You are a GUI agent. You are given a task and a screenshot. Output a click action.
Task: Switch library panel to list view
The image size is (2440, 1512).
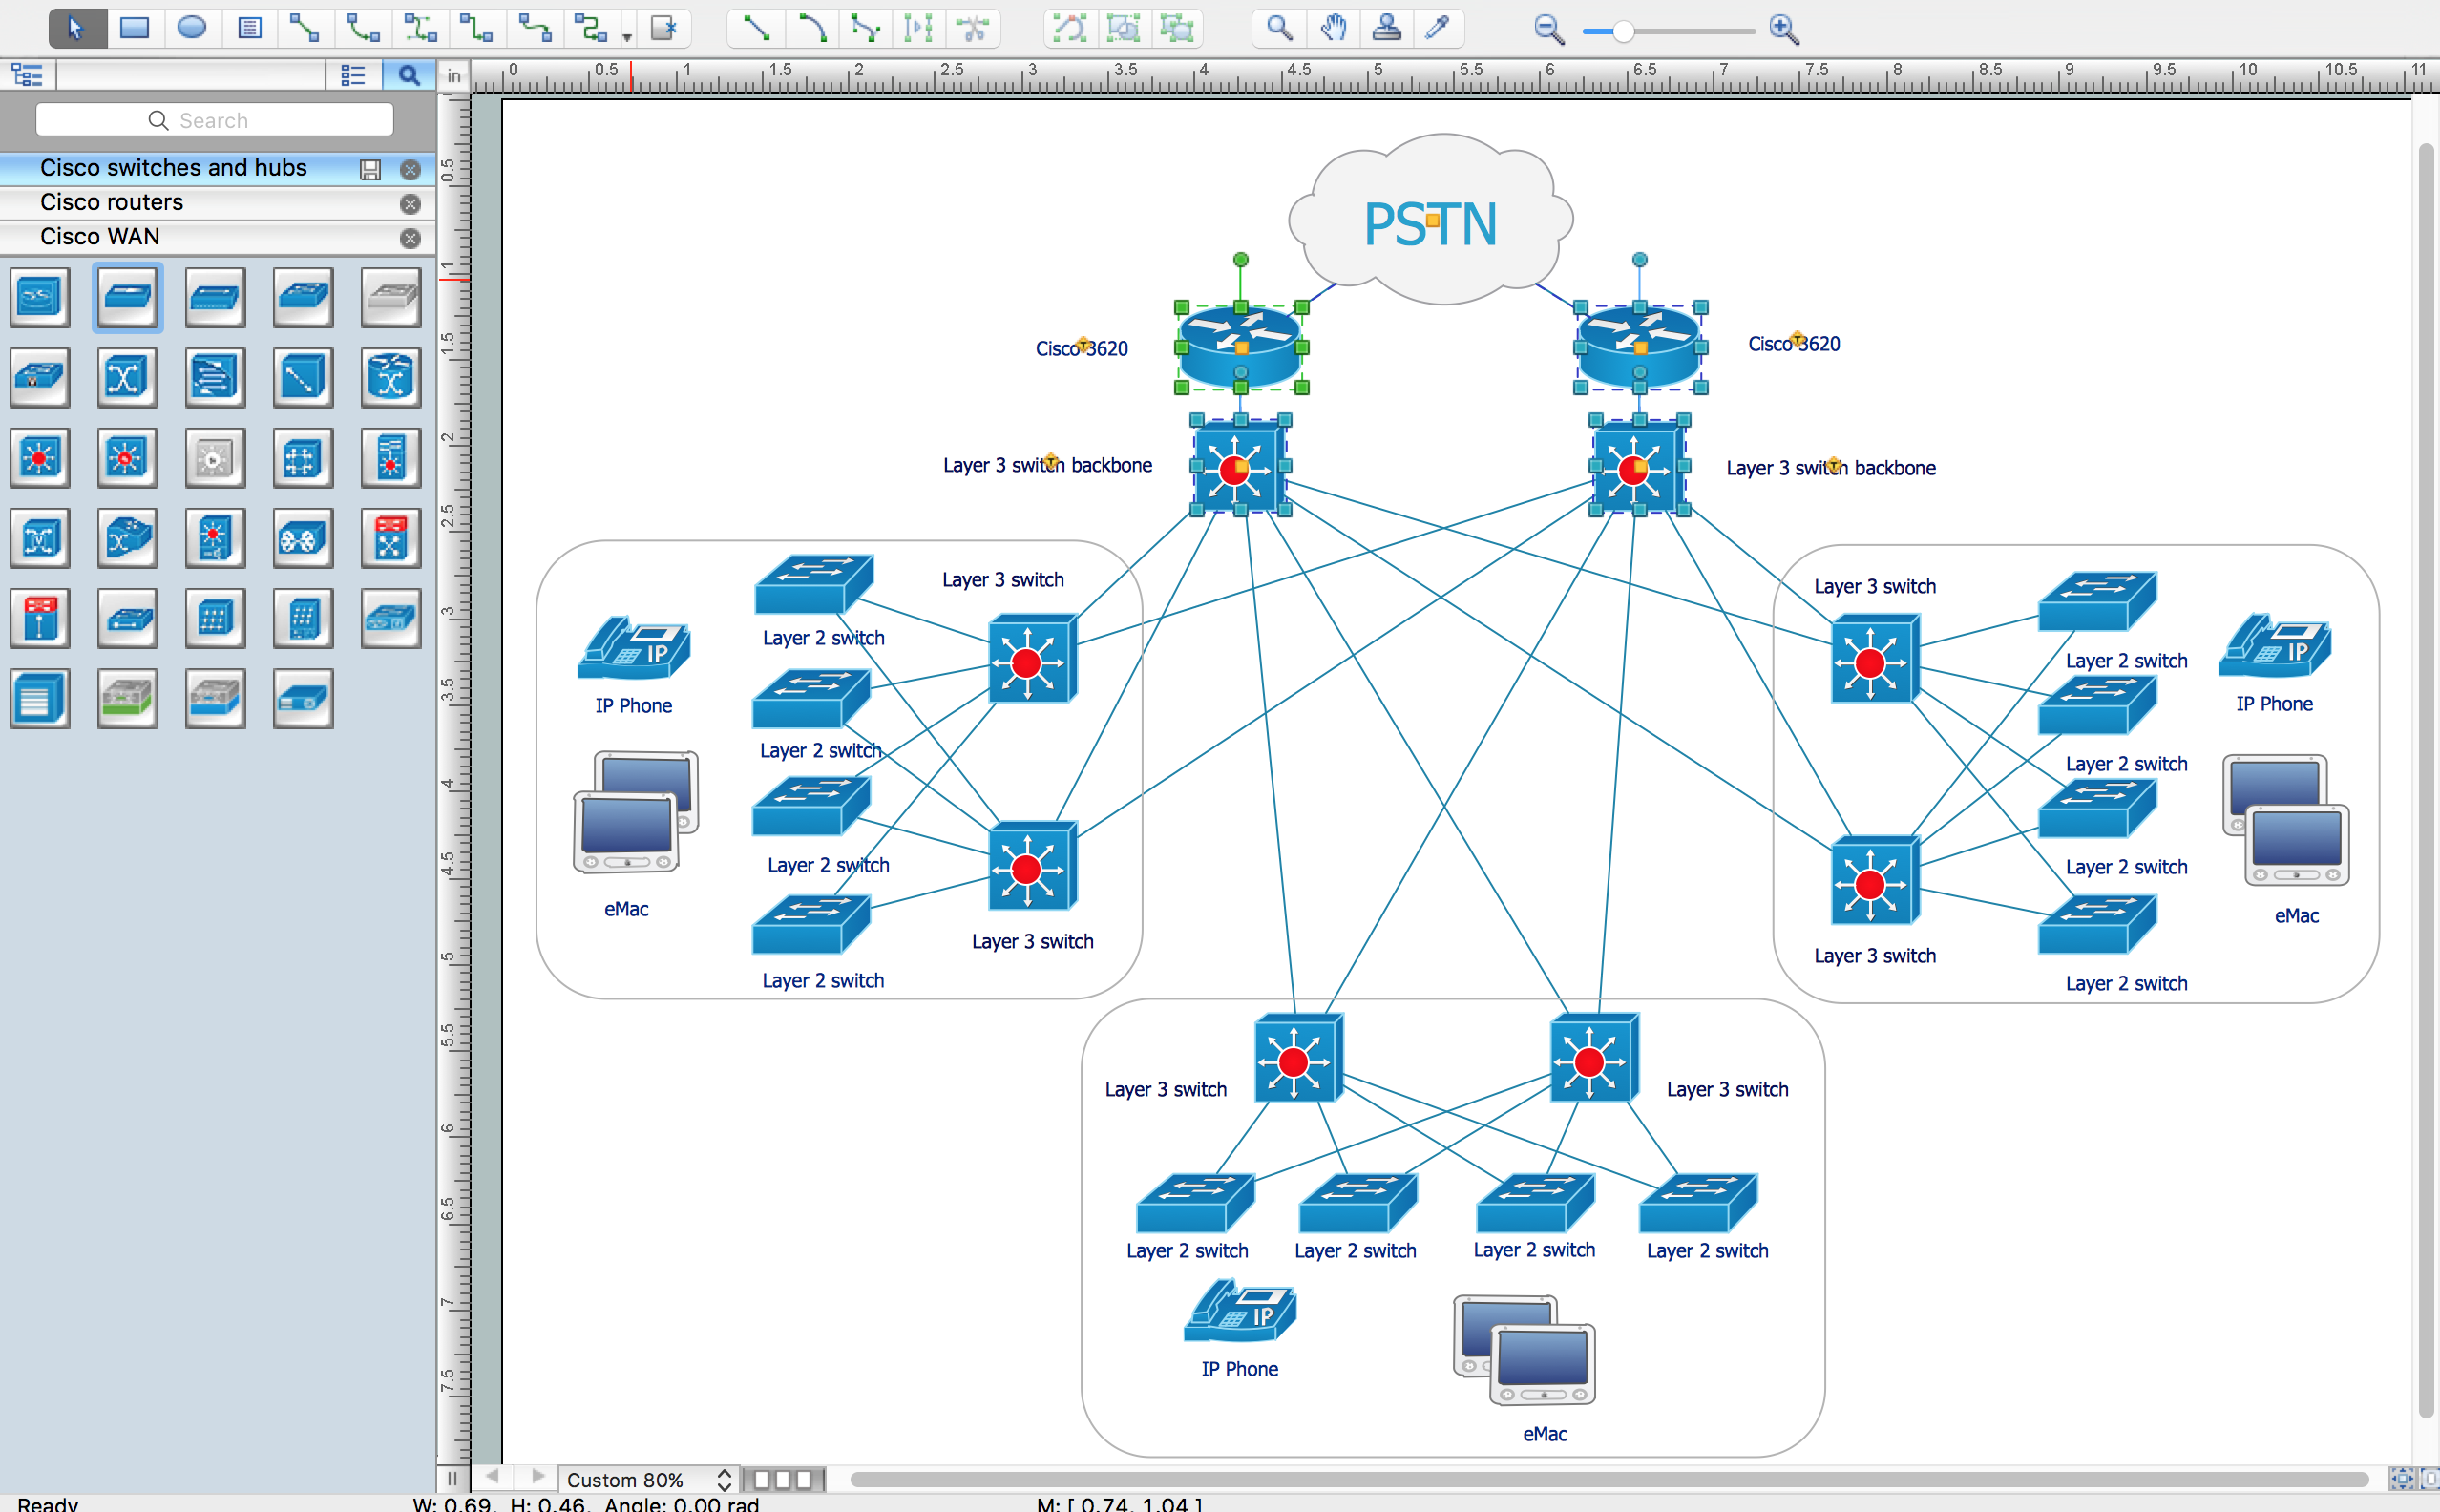(x=353, y=75)
